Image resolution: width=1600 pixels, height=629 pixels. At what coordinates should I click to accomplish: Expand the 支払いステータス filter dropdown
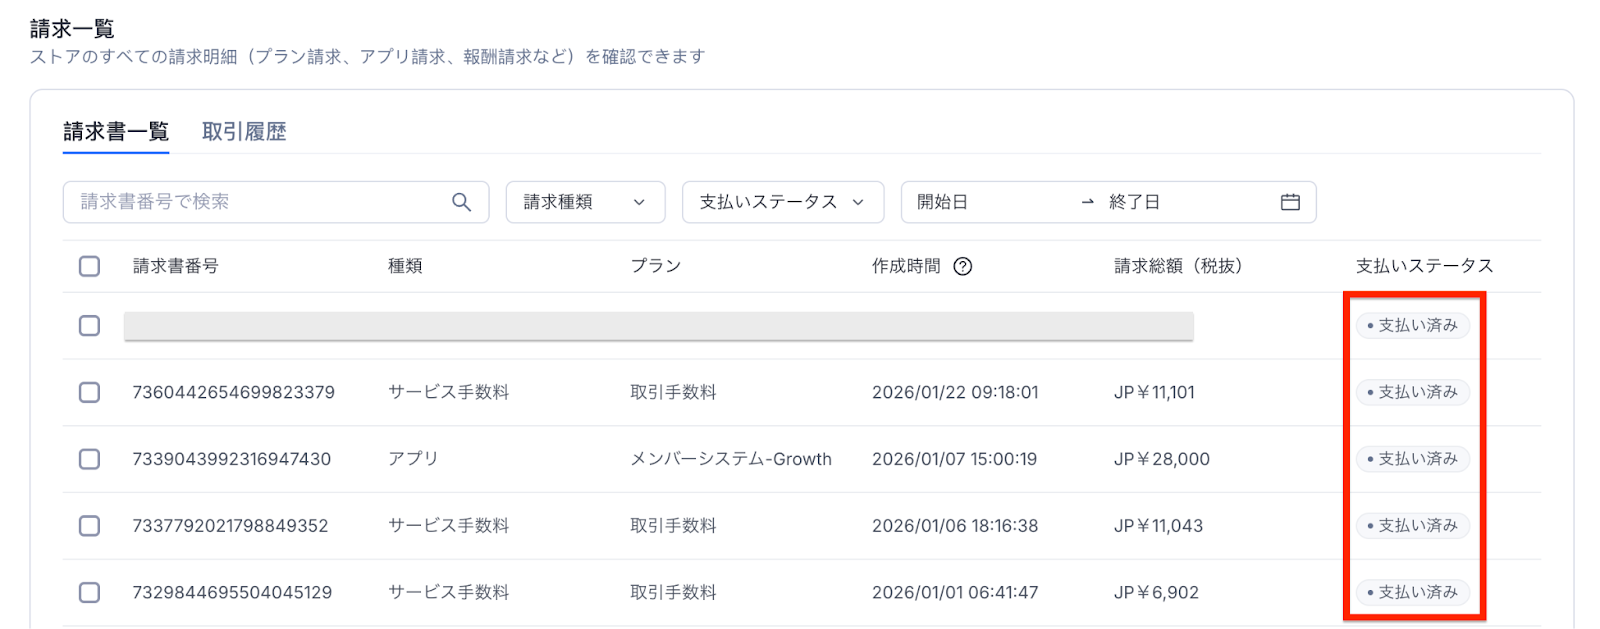(782, 202)
